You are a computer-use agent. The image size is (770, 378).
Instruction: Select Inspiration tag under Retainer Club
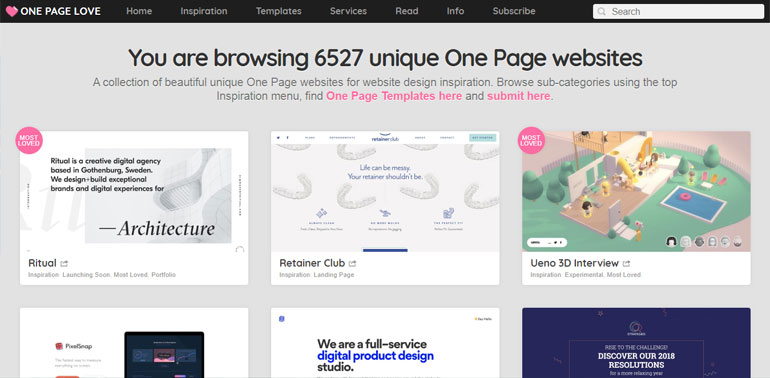click(295, 275)
